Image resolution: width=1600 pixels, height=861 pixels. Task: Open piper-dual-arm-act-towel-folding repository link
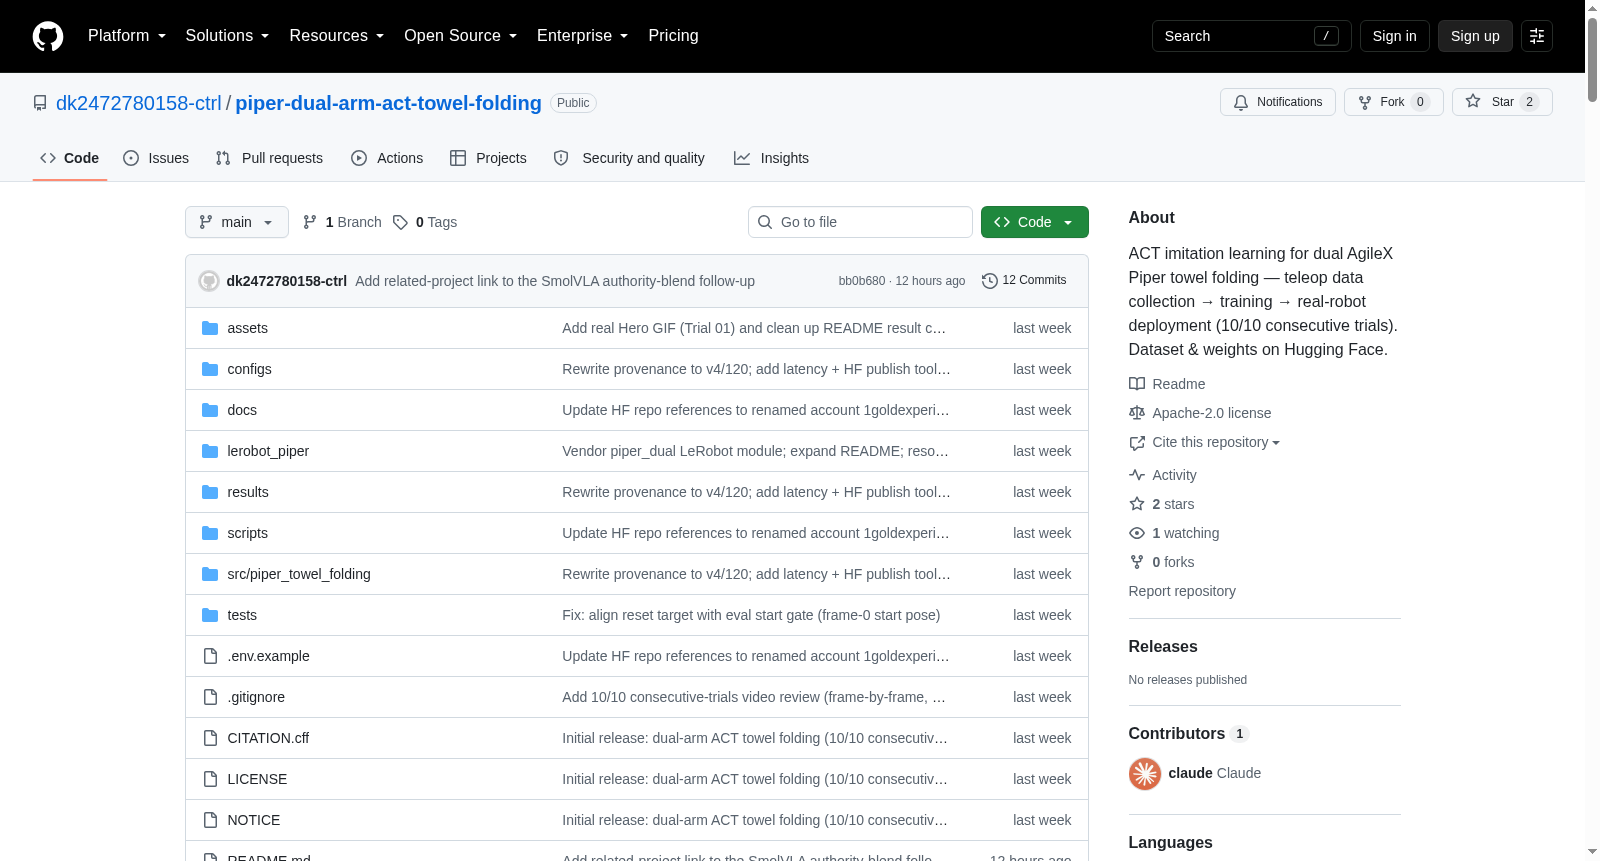click(x=388, y=103)
